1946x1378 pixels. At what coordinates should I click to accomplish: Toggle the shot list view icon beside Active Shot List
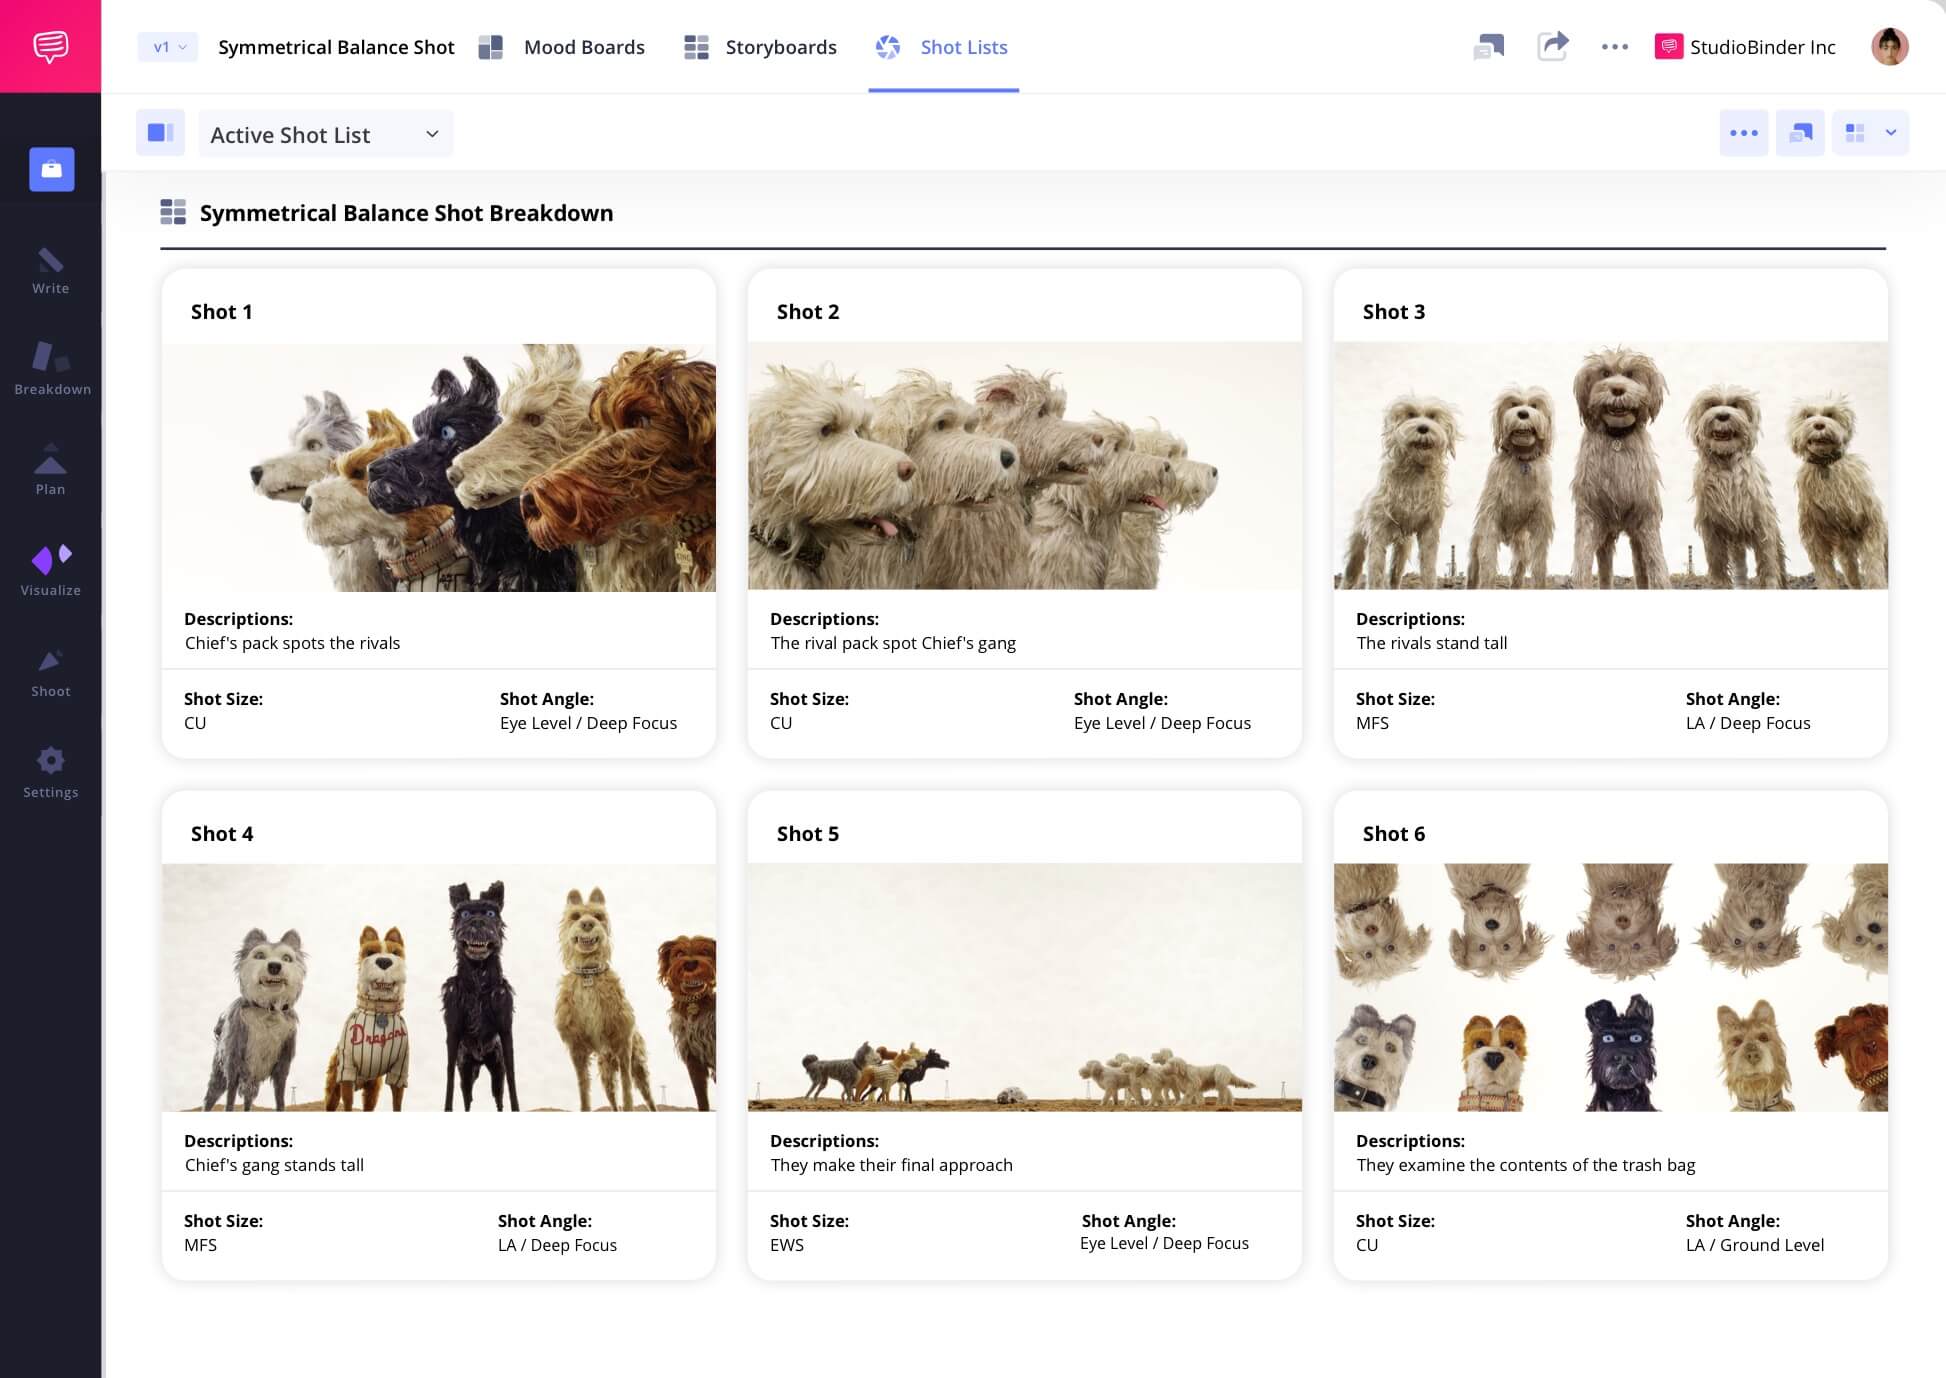[160, 132]
